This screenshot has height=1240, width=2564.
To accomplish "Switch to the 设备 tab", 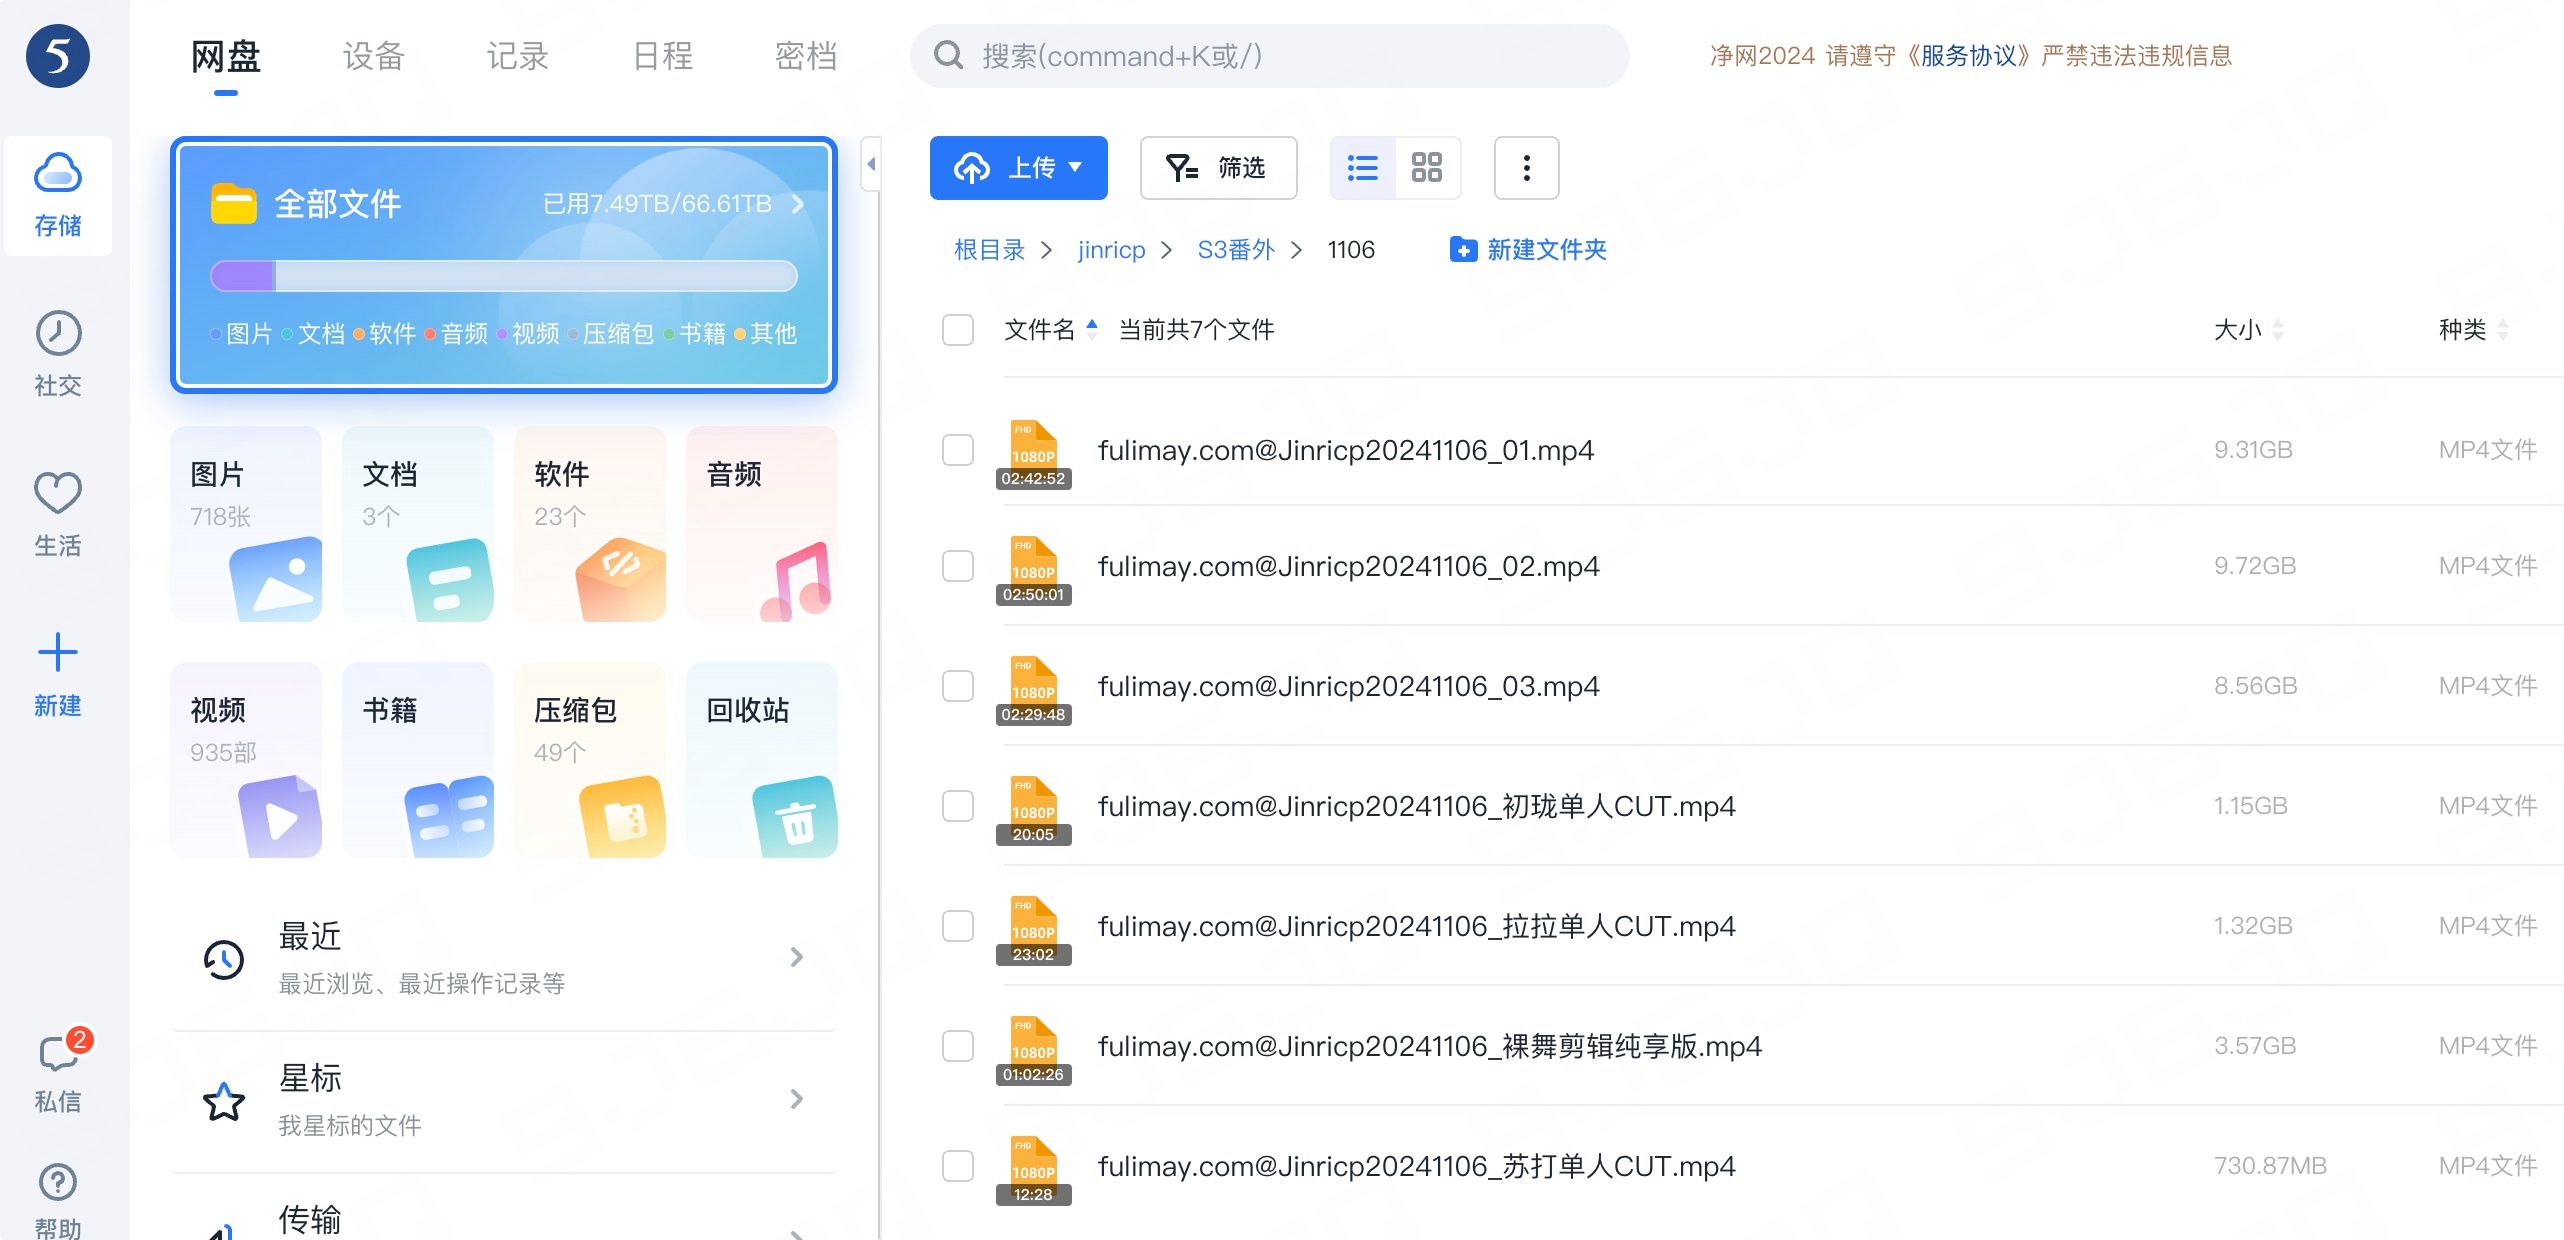I will point(373,56).
